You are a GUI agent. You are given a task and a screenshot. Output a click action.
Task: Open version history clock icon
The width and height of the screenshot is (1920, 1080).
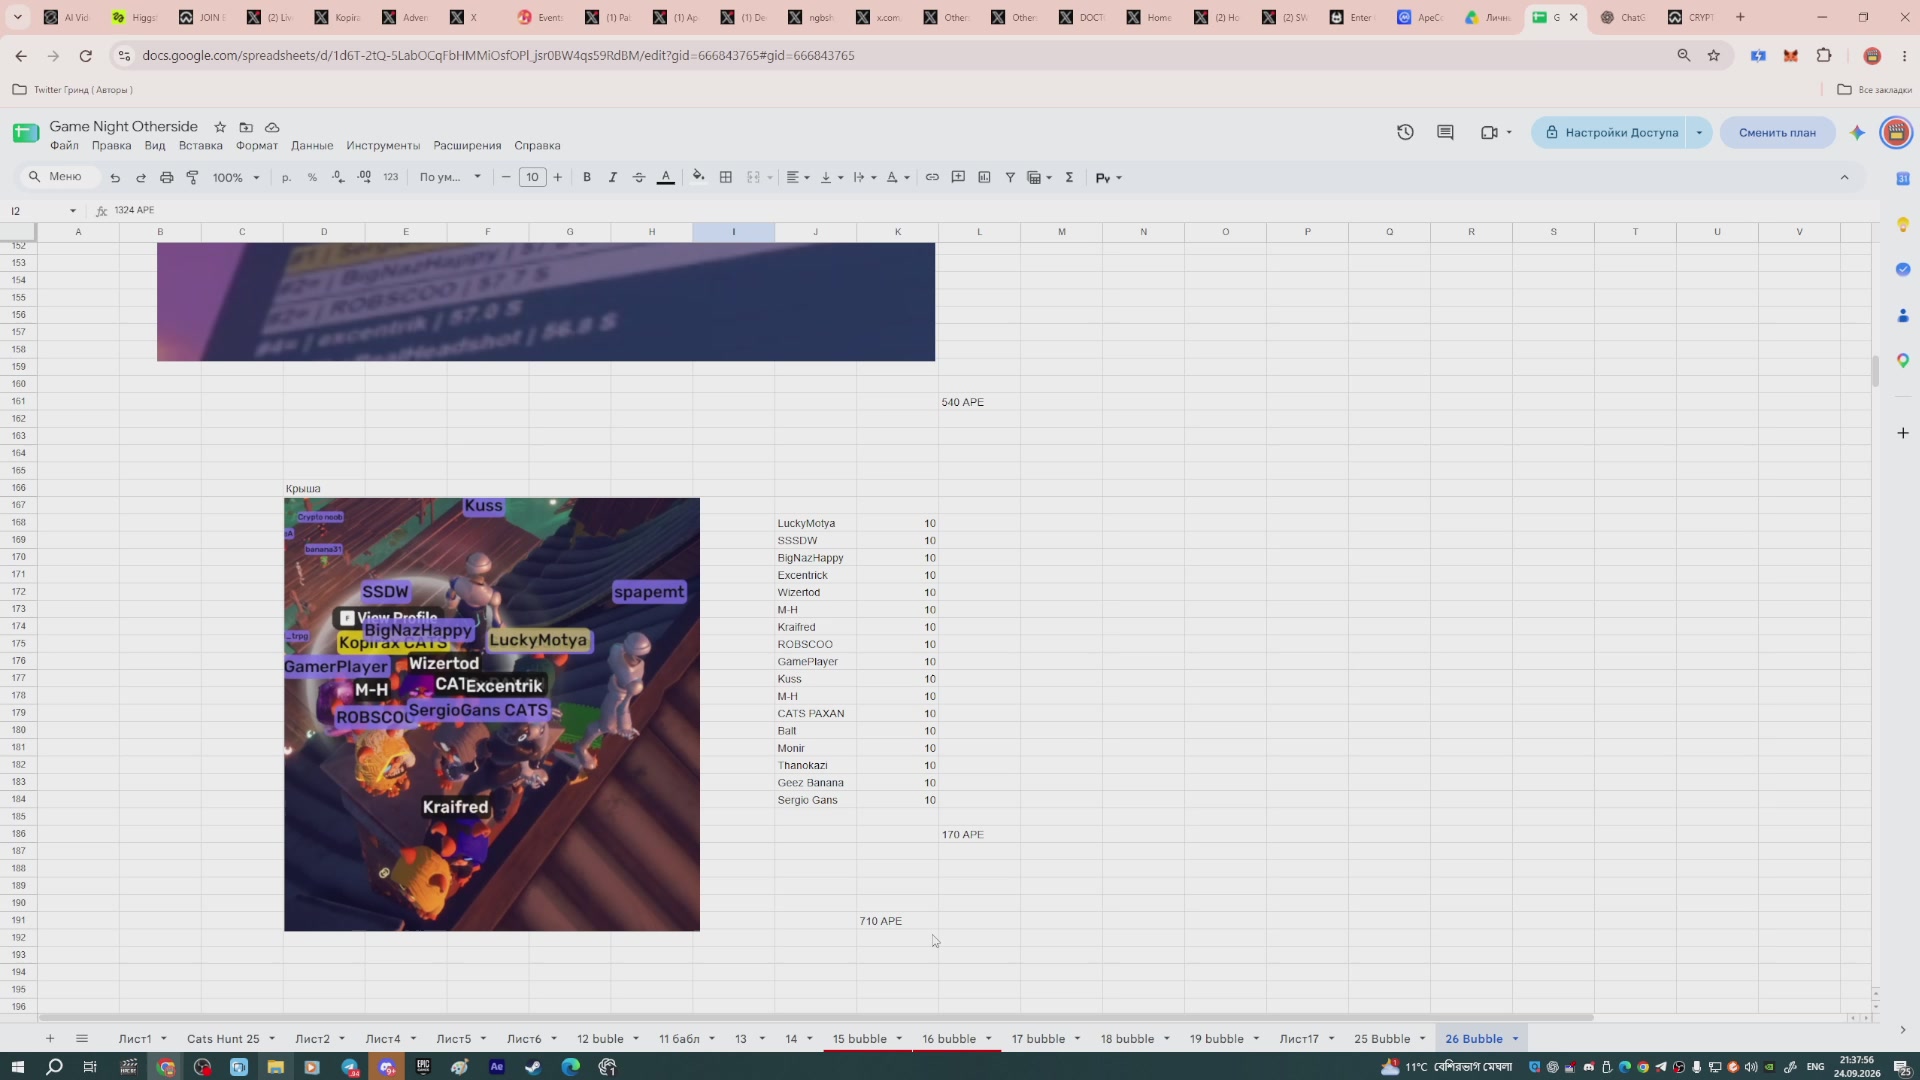click(1405, 132)
